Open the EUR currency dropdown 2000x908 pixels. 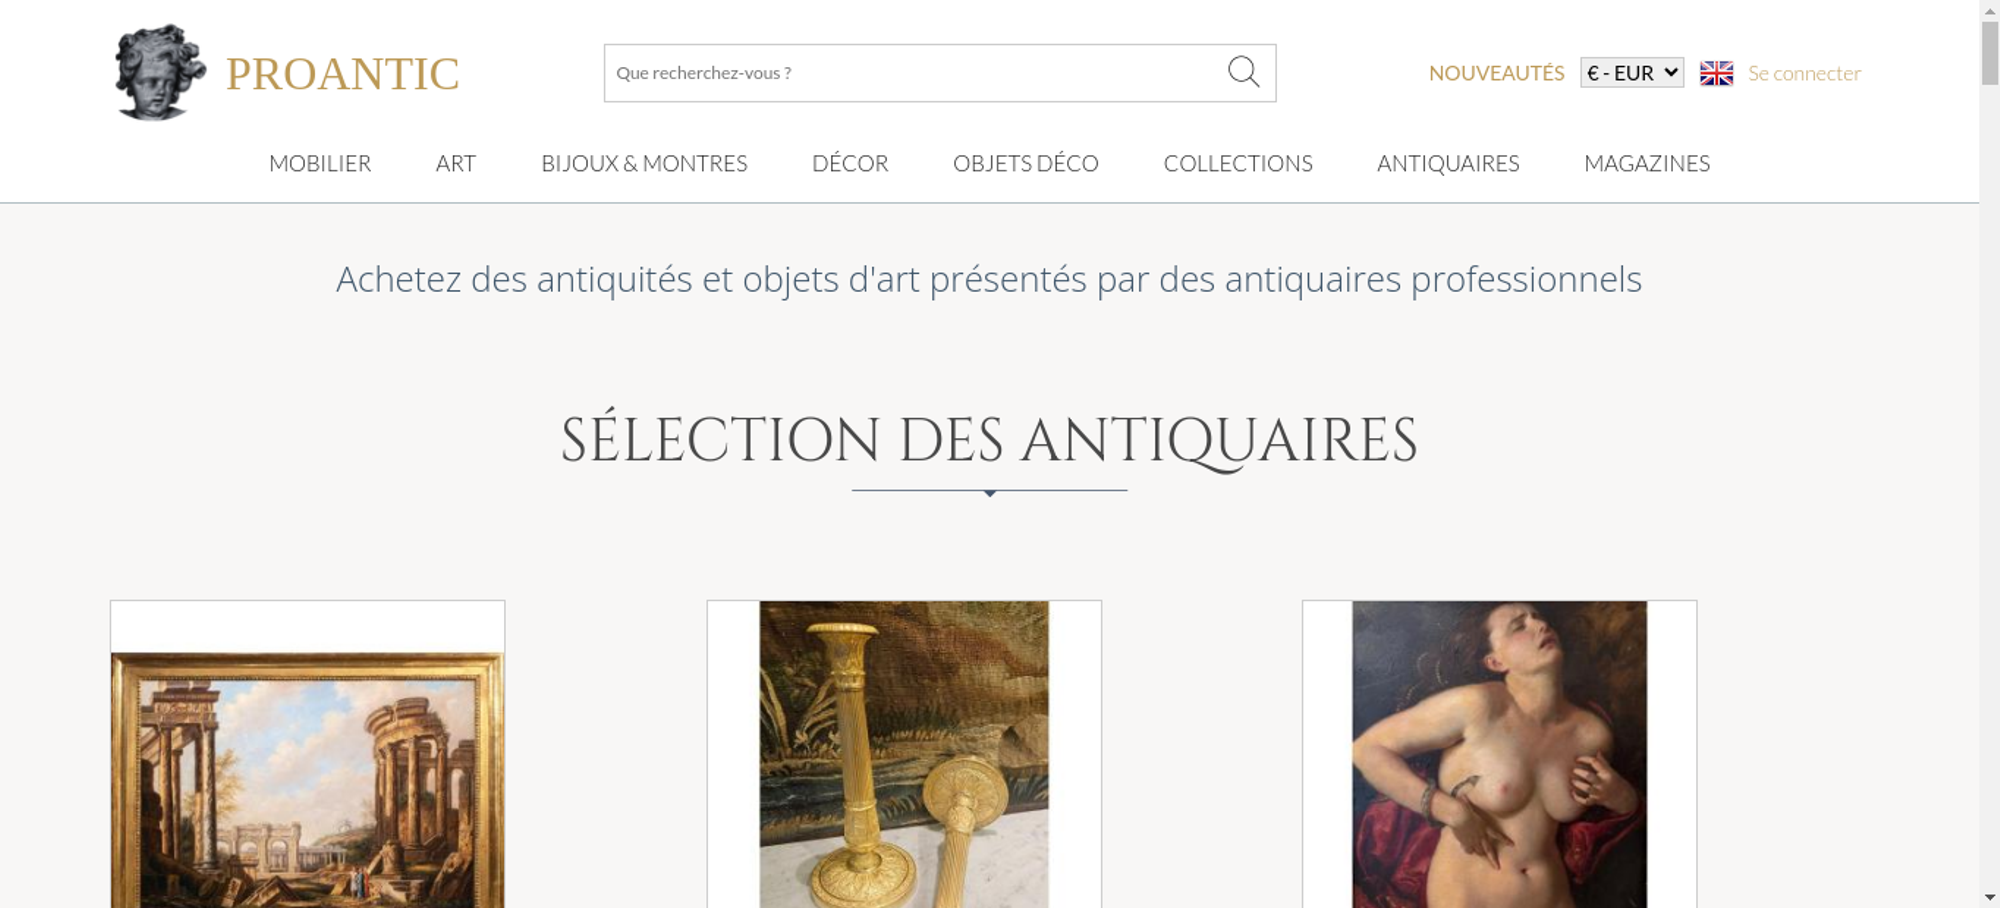(1632, 73)
